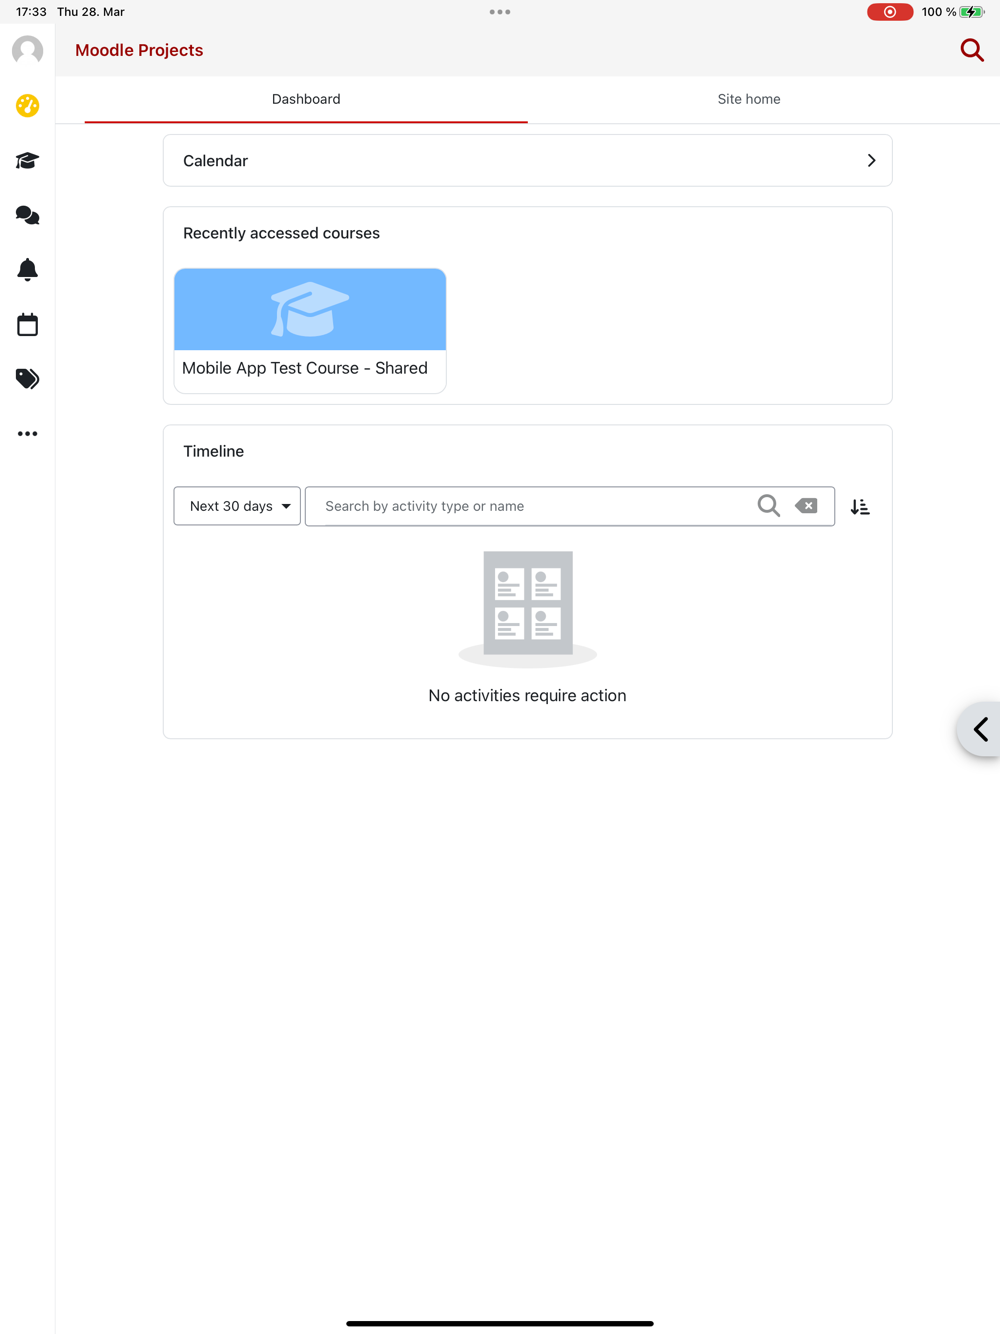Open the sidebar More menu
The height and width of the screenshot is (1334, 1000).
click(27, 434)
